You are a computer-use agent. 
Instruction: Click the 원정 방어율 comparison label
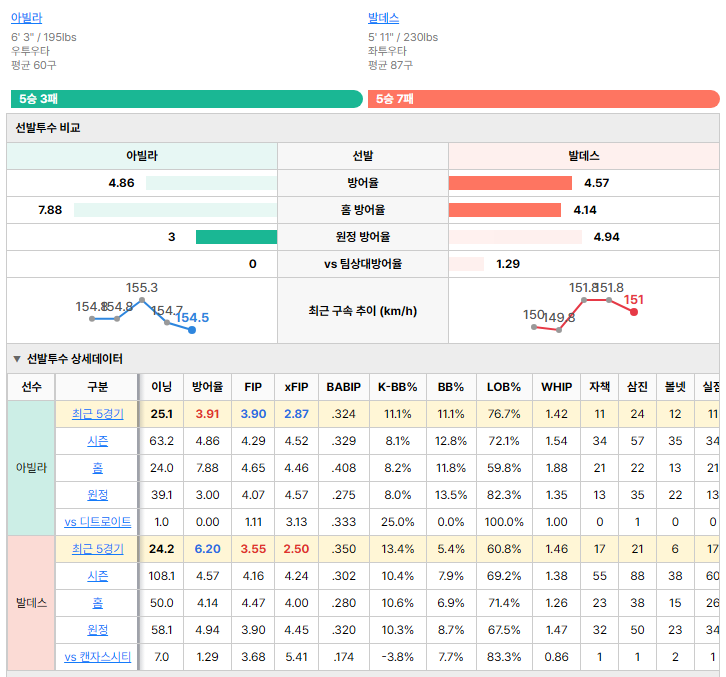(x=363, y=237)
